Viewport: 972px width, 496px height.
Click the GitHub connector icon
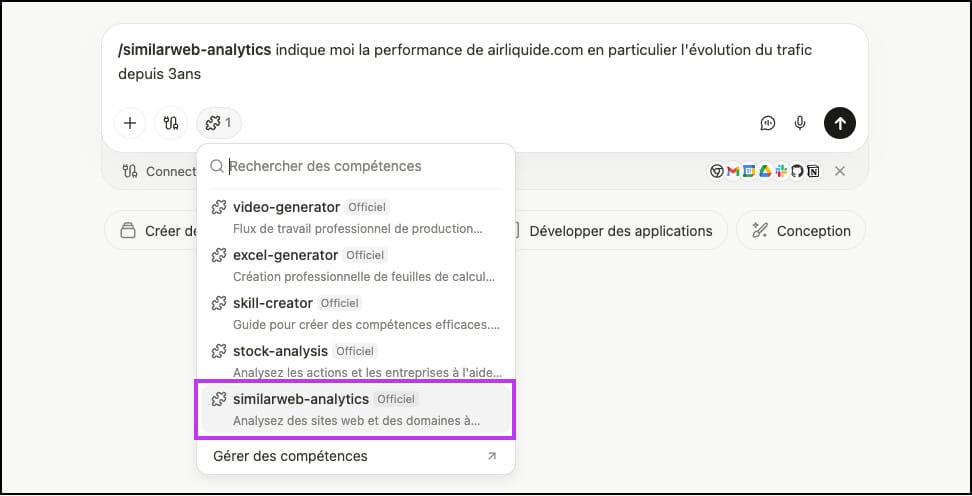797,171
